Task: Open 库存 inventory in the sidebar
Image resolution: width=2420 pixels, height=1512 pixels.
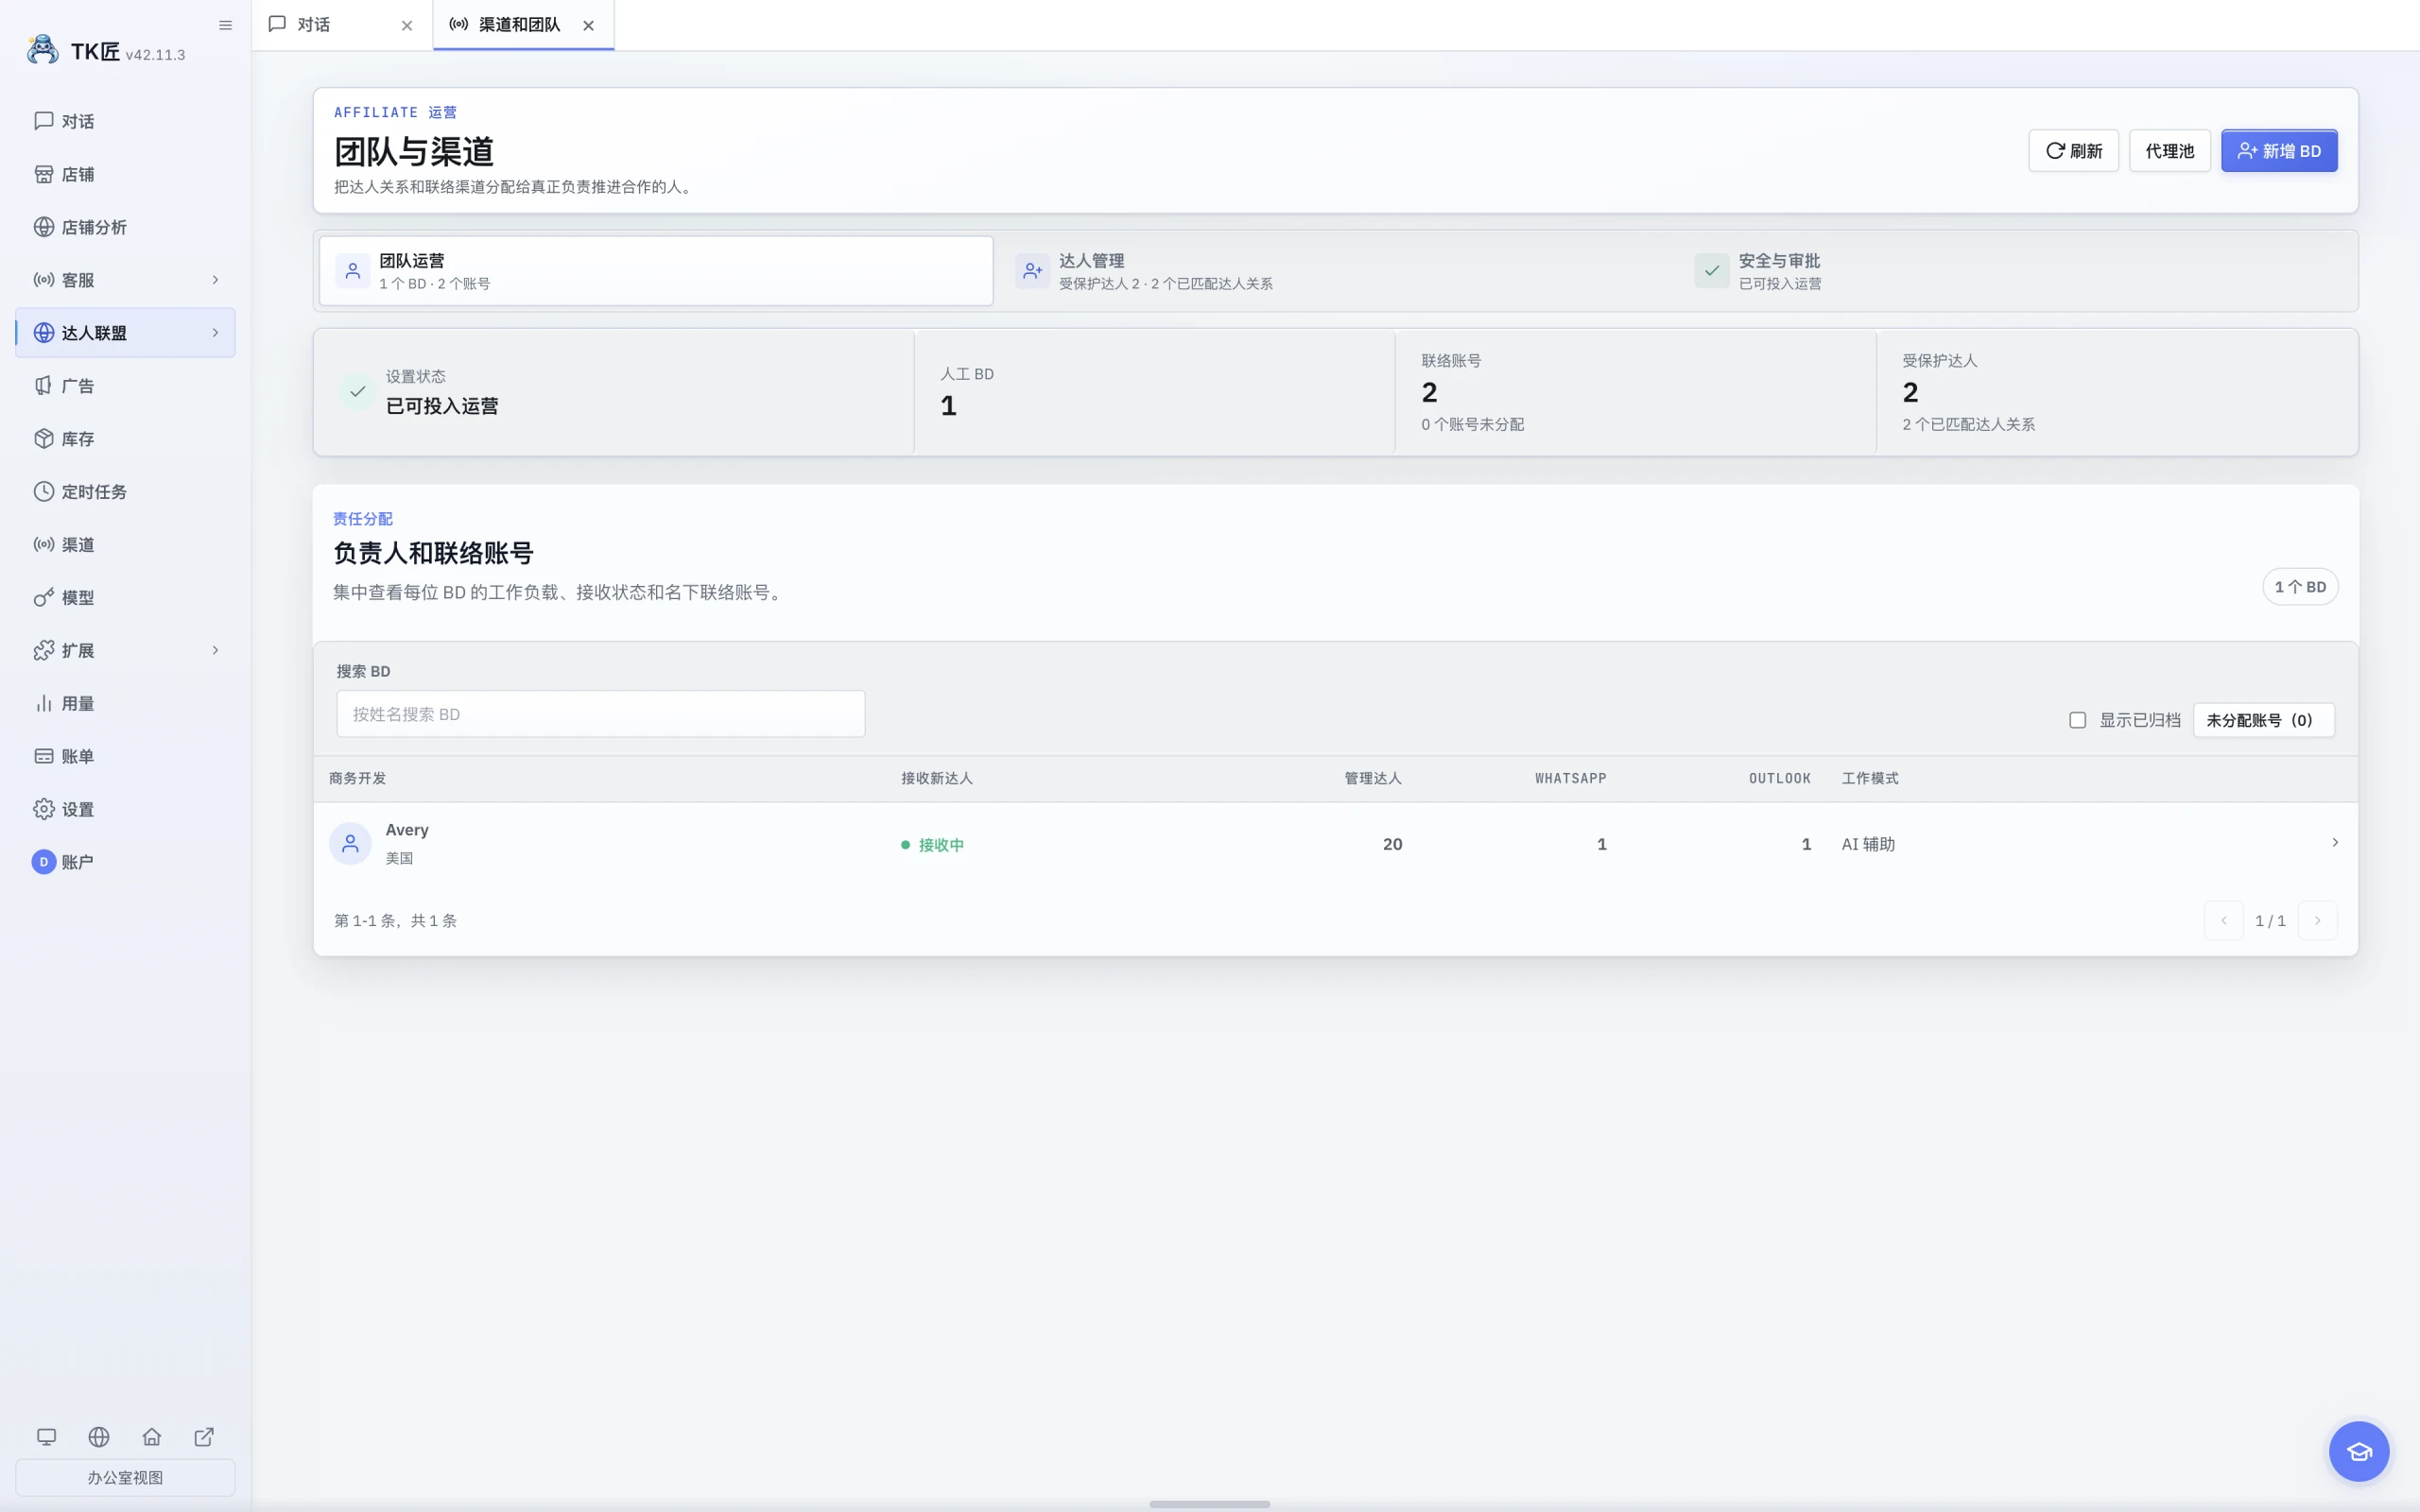Action: point(125,439)
